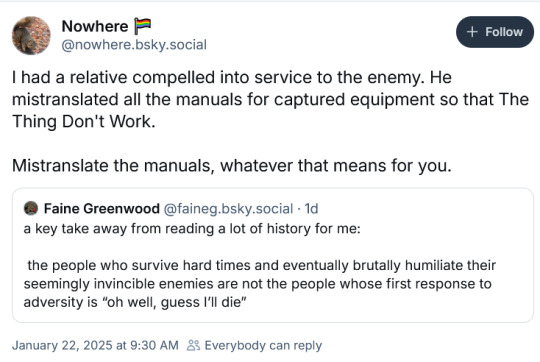This screenshot has height=362, width=540.
Task: Click the quoted phrase 'oh well, guess I'll die'
Action: pos(174,302)
